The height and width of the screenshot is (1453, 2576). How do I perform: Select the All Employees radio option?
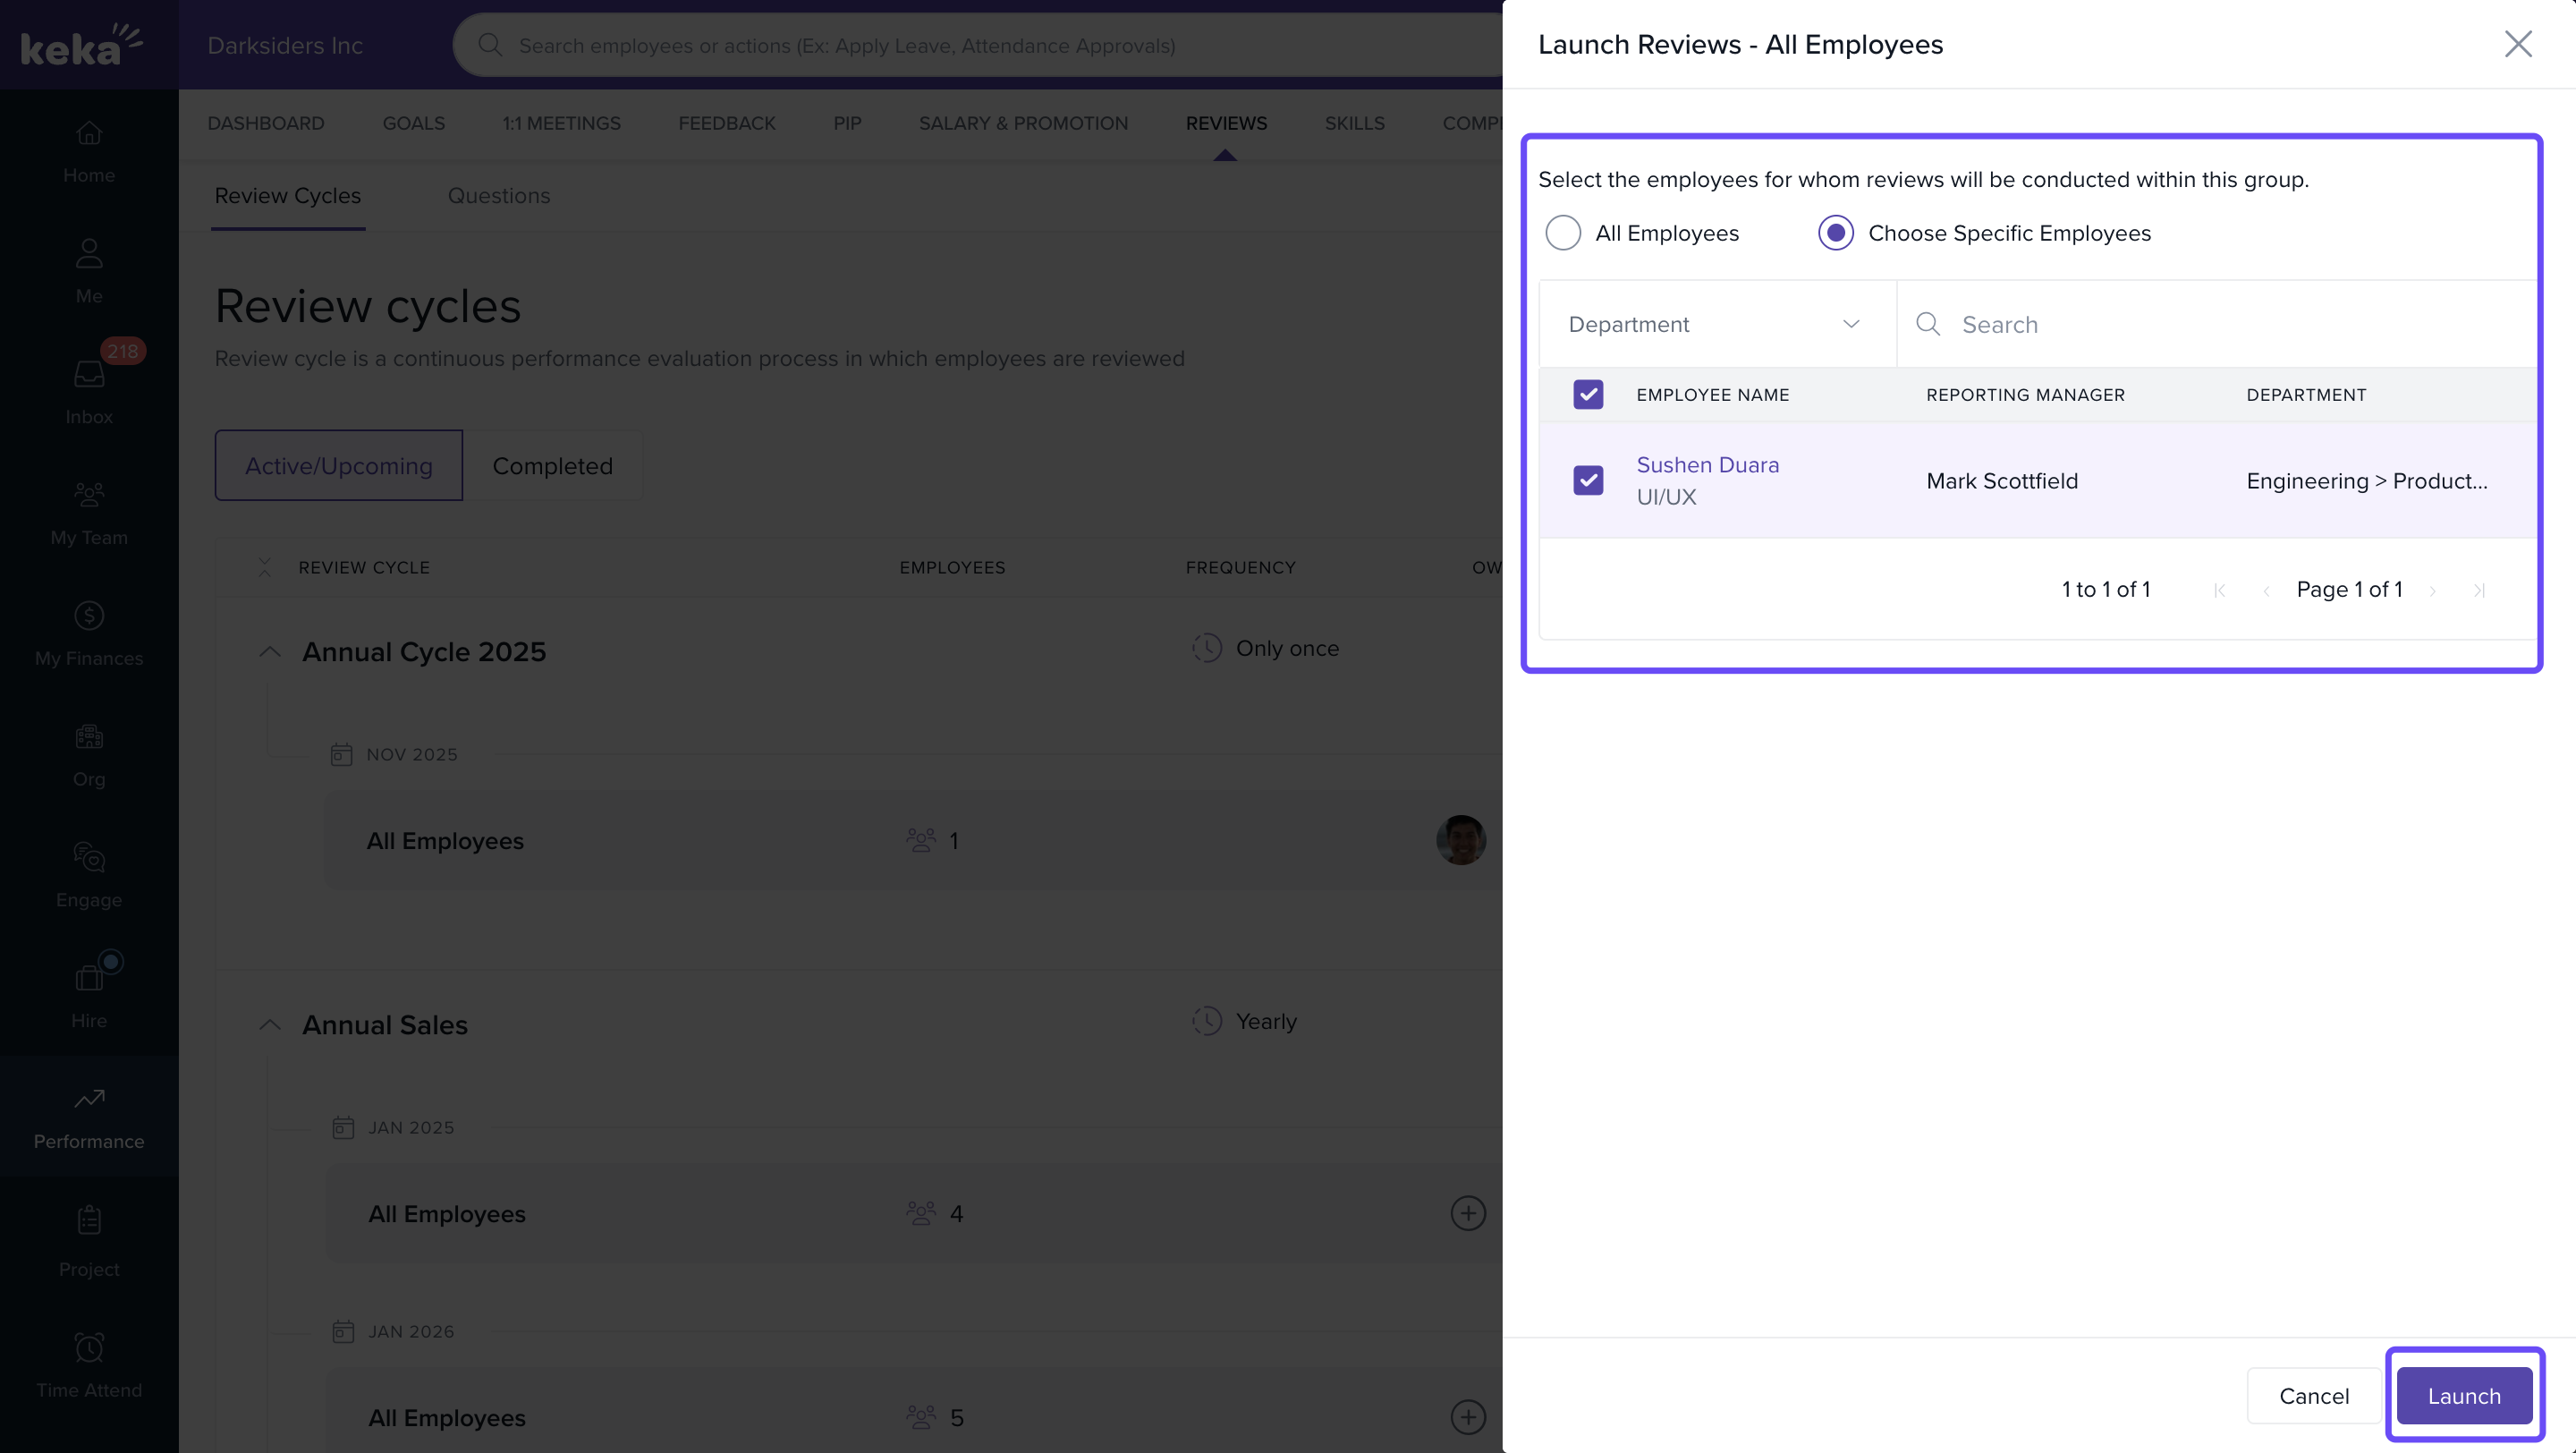[x=1563, y=233]
